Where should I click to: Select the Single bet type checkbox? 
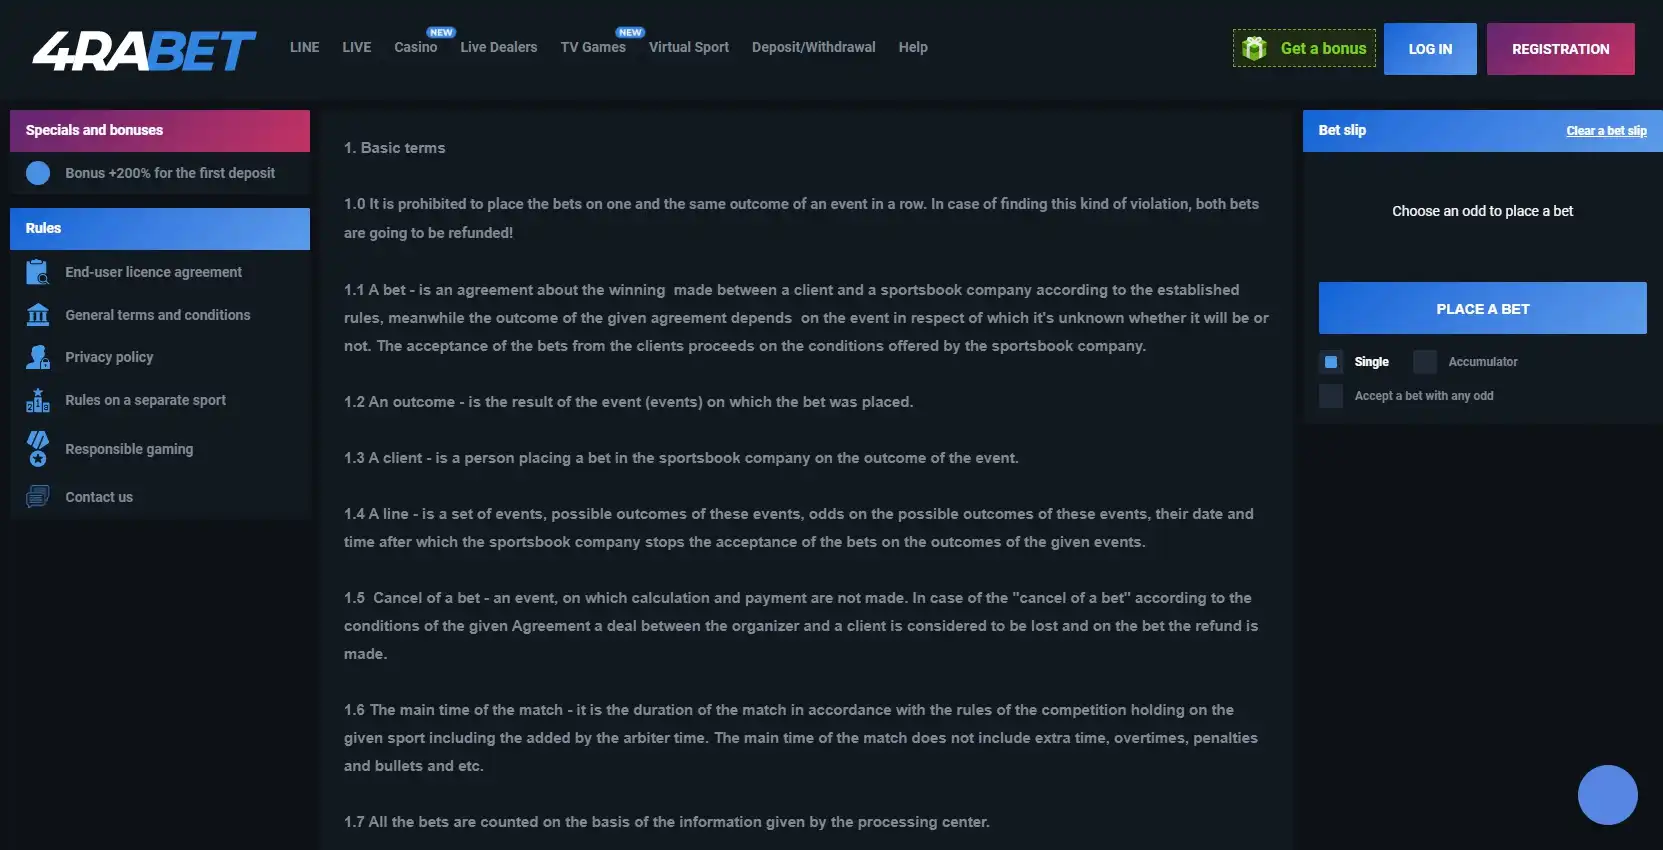1331,362
